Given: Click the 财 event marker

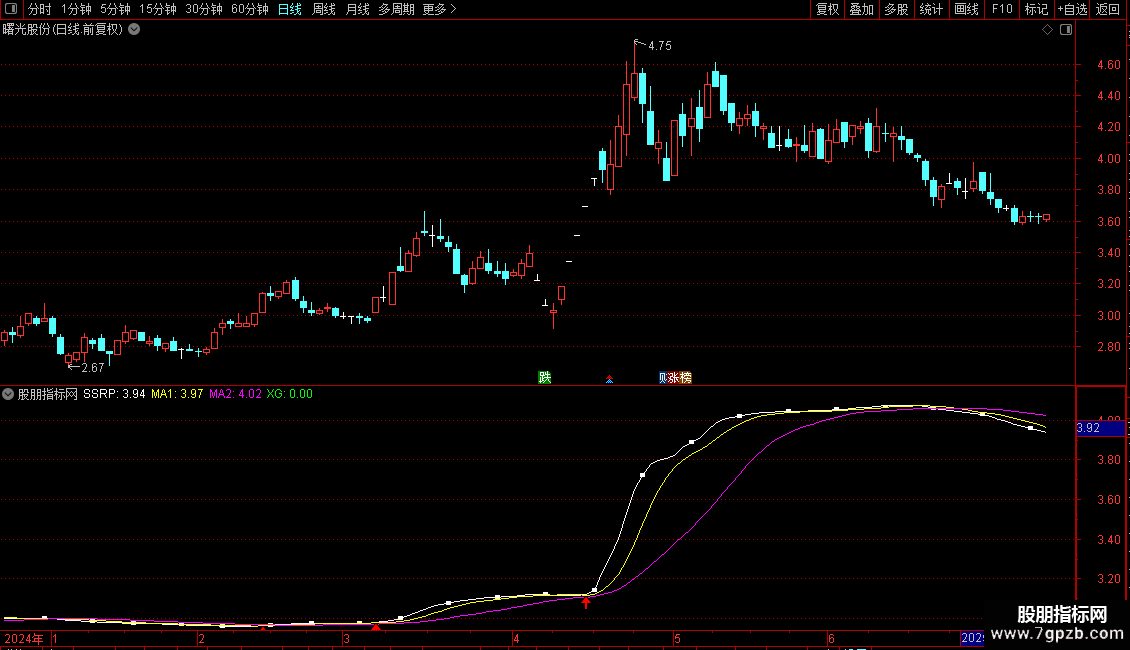Looking at the screenshot, I should click(x=663, y=378).
